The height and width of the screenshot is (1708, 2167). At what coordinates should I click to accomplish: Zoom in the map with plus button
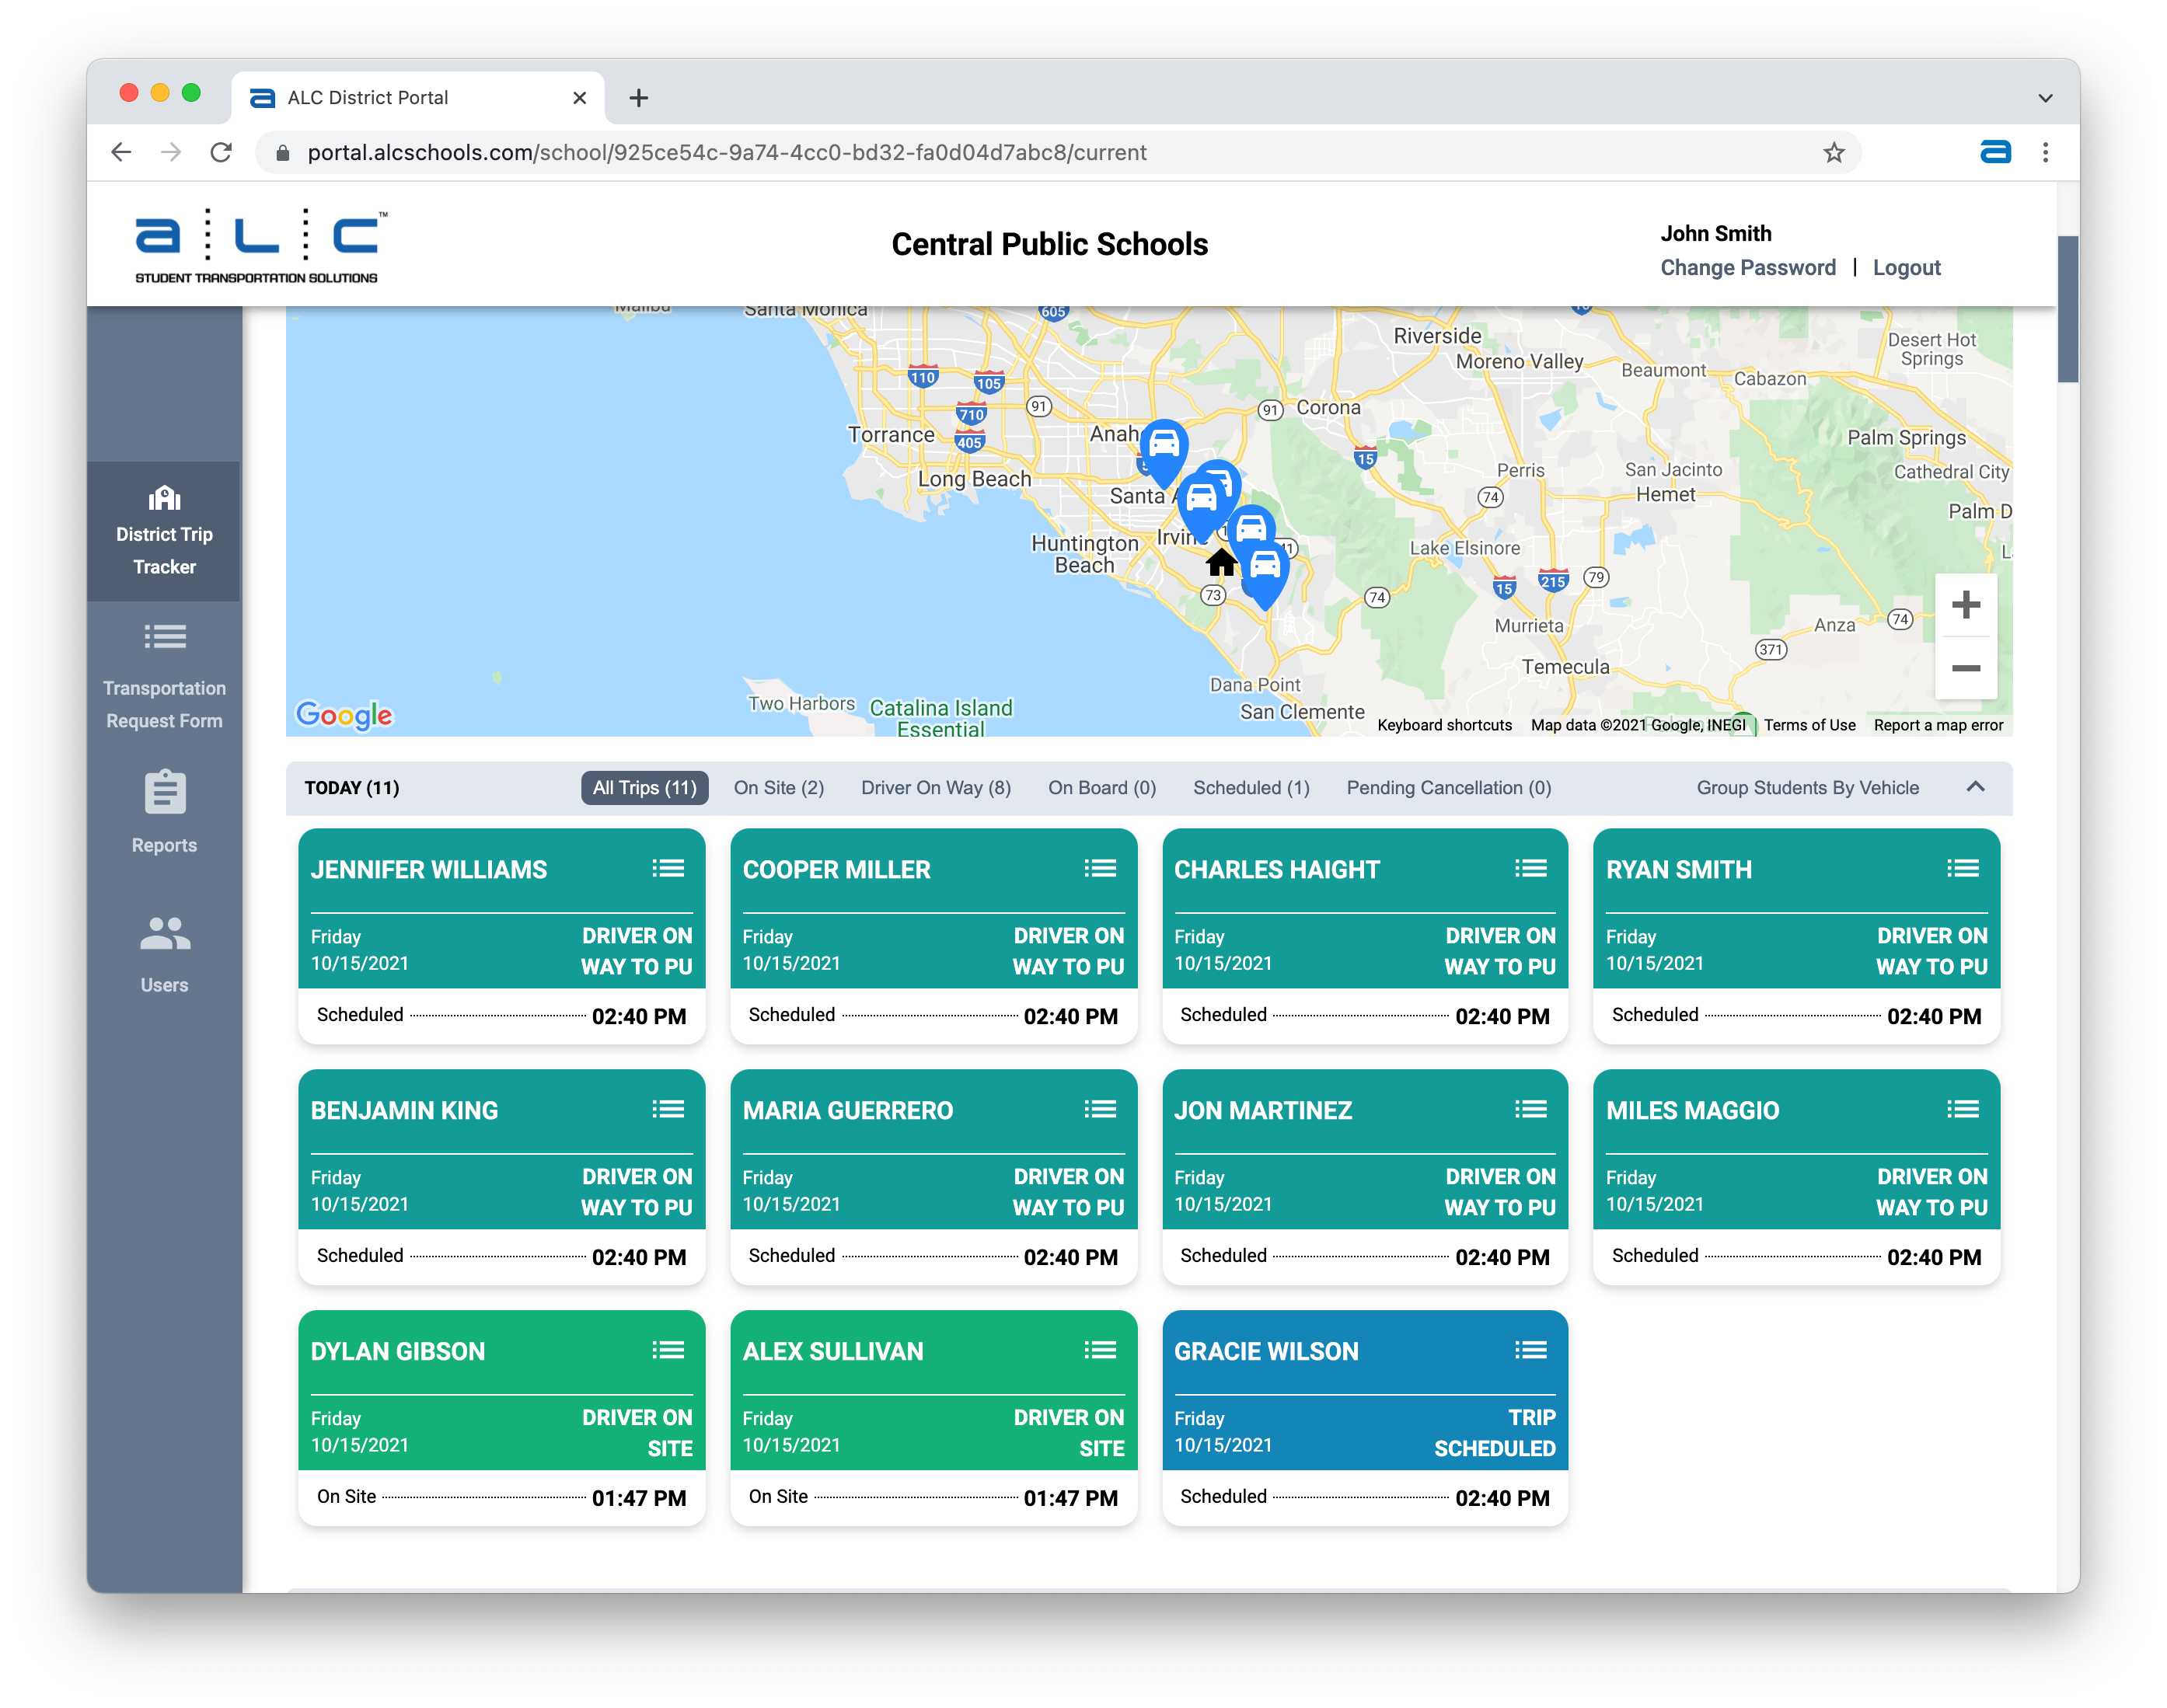1965,604
